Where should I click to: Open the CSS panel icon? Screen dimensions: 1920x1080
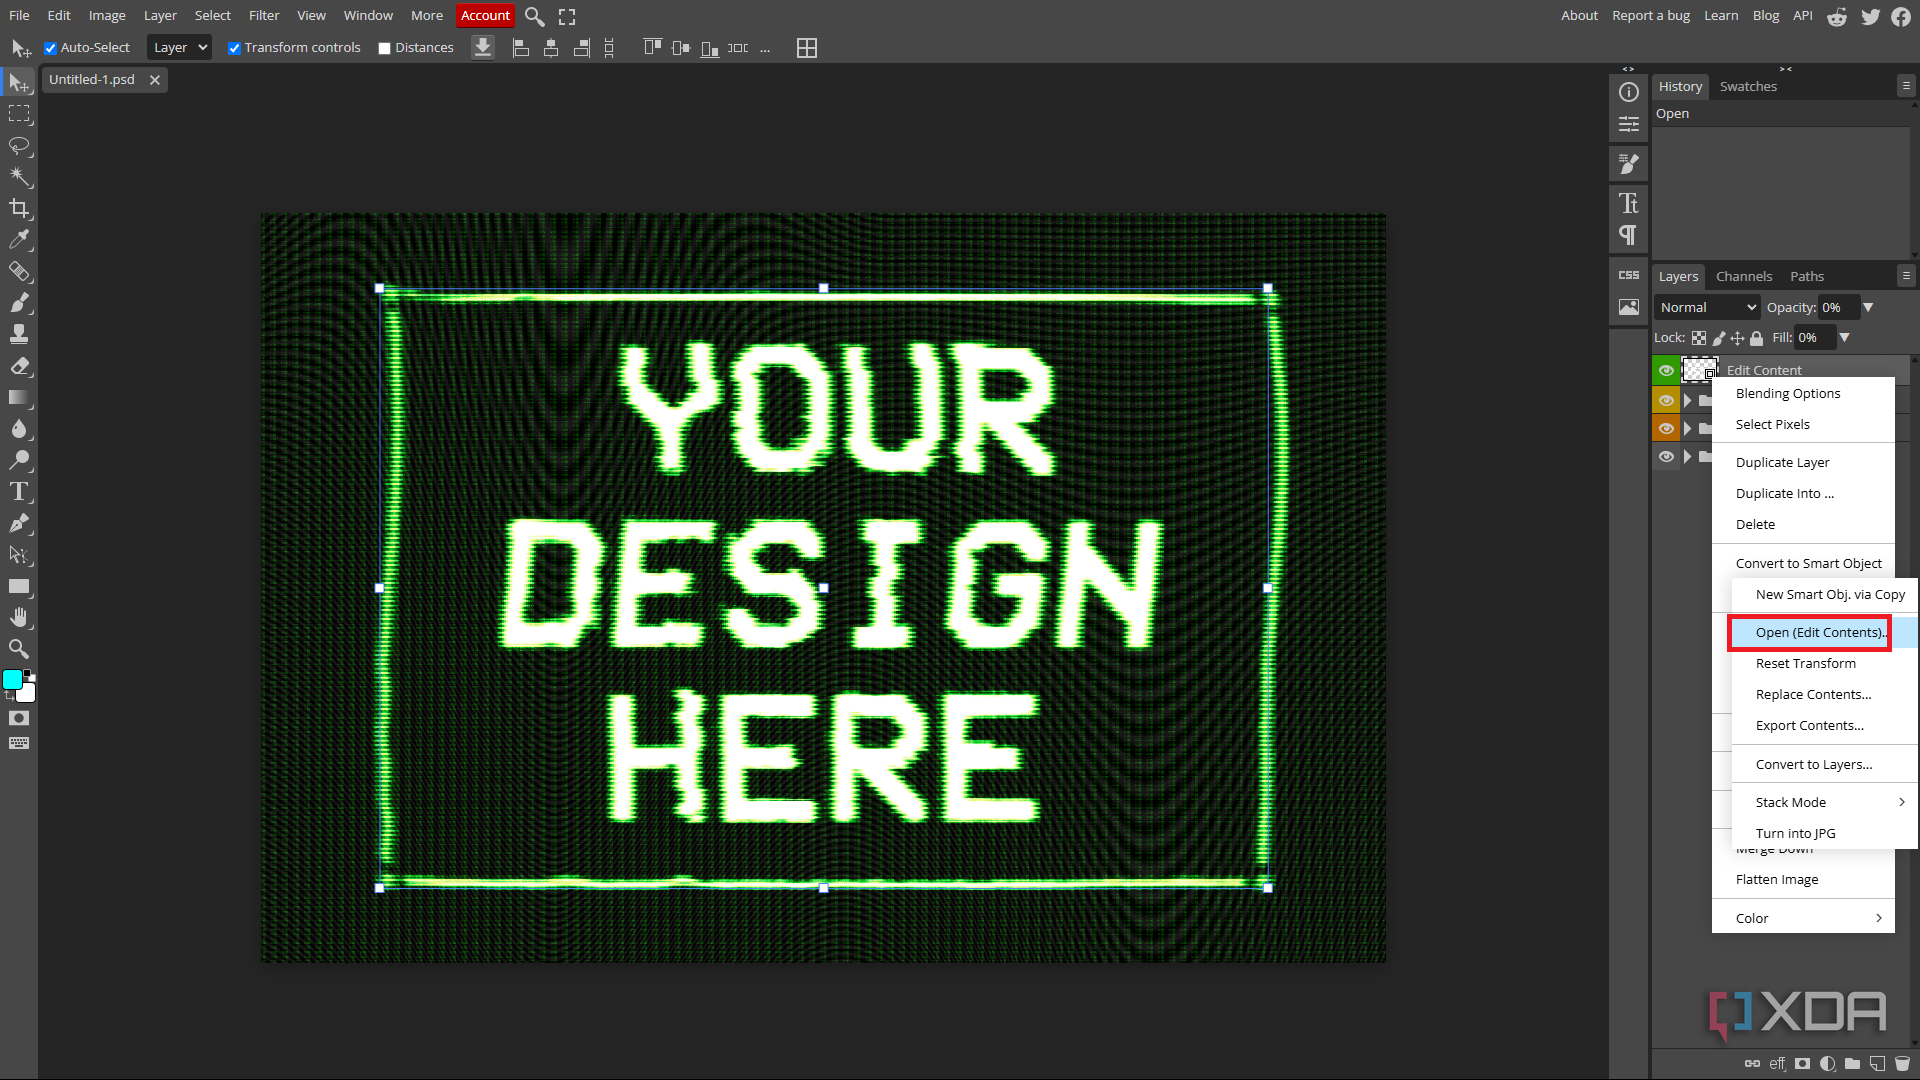click(1629, 275)
